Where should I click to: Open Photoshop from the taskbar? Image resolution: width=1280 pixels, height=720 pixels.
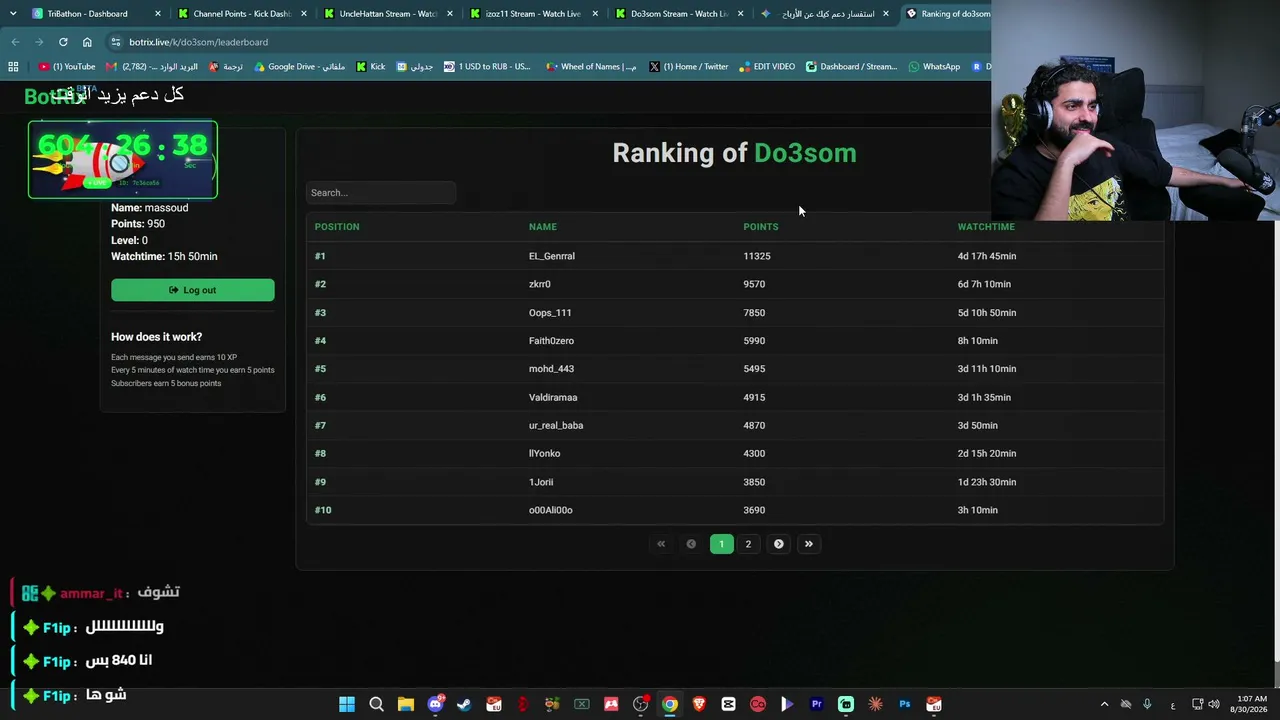coord(904,705)
